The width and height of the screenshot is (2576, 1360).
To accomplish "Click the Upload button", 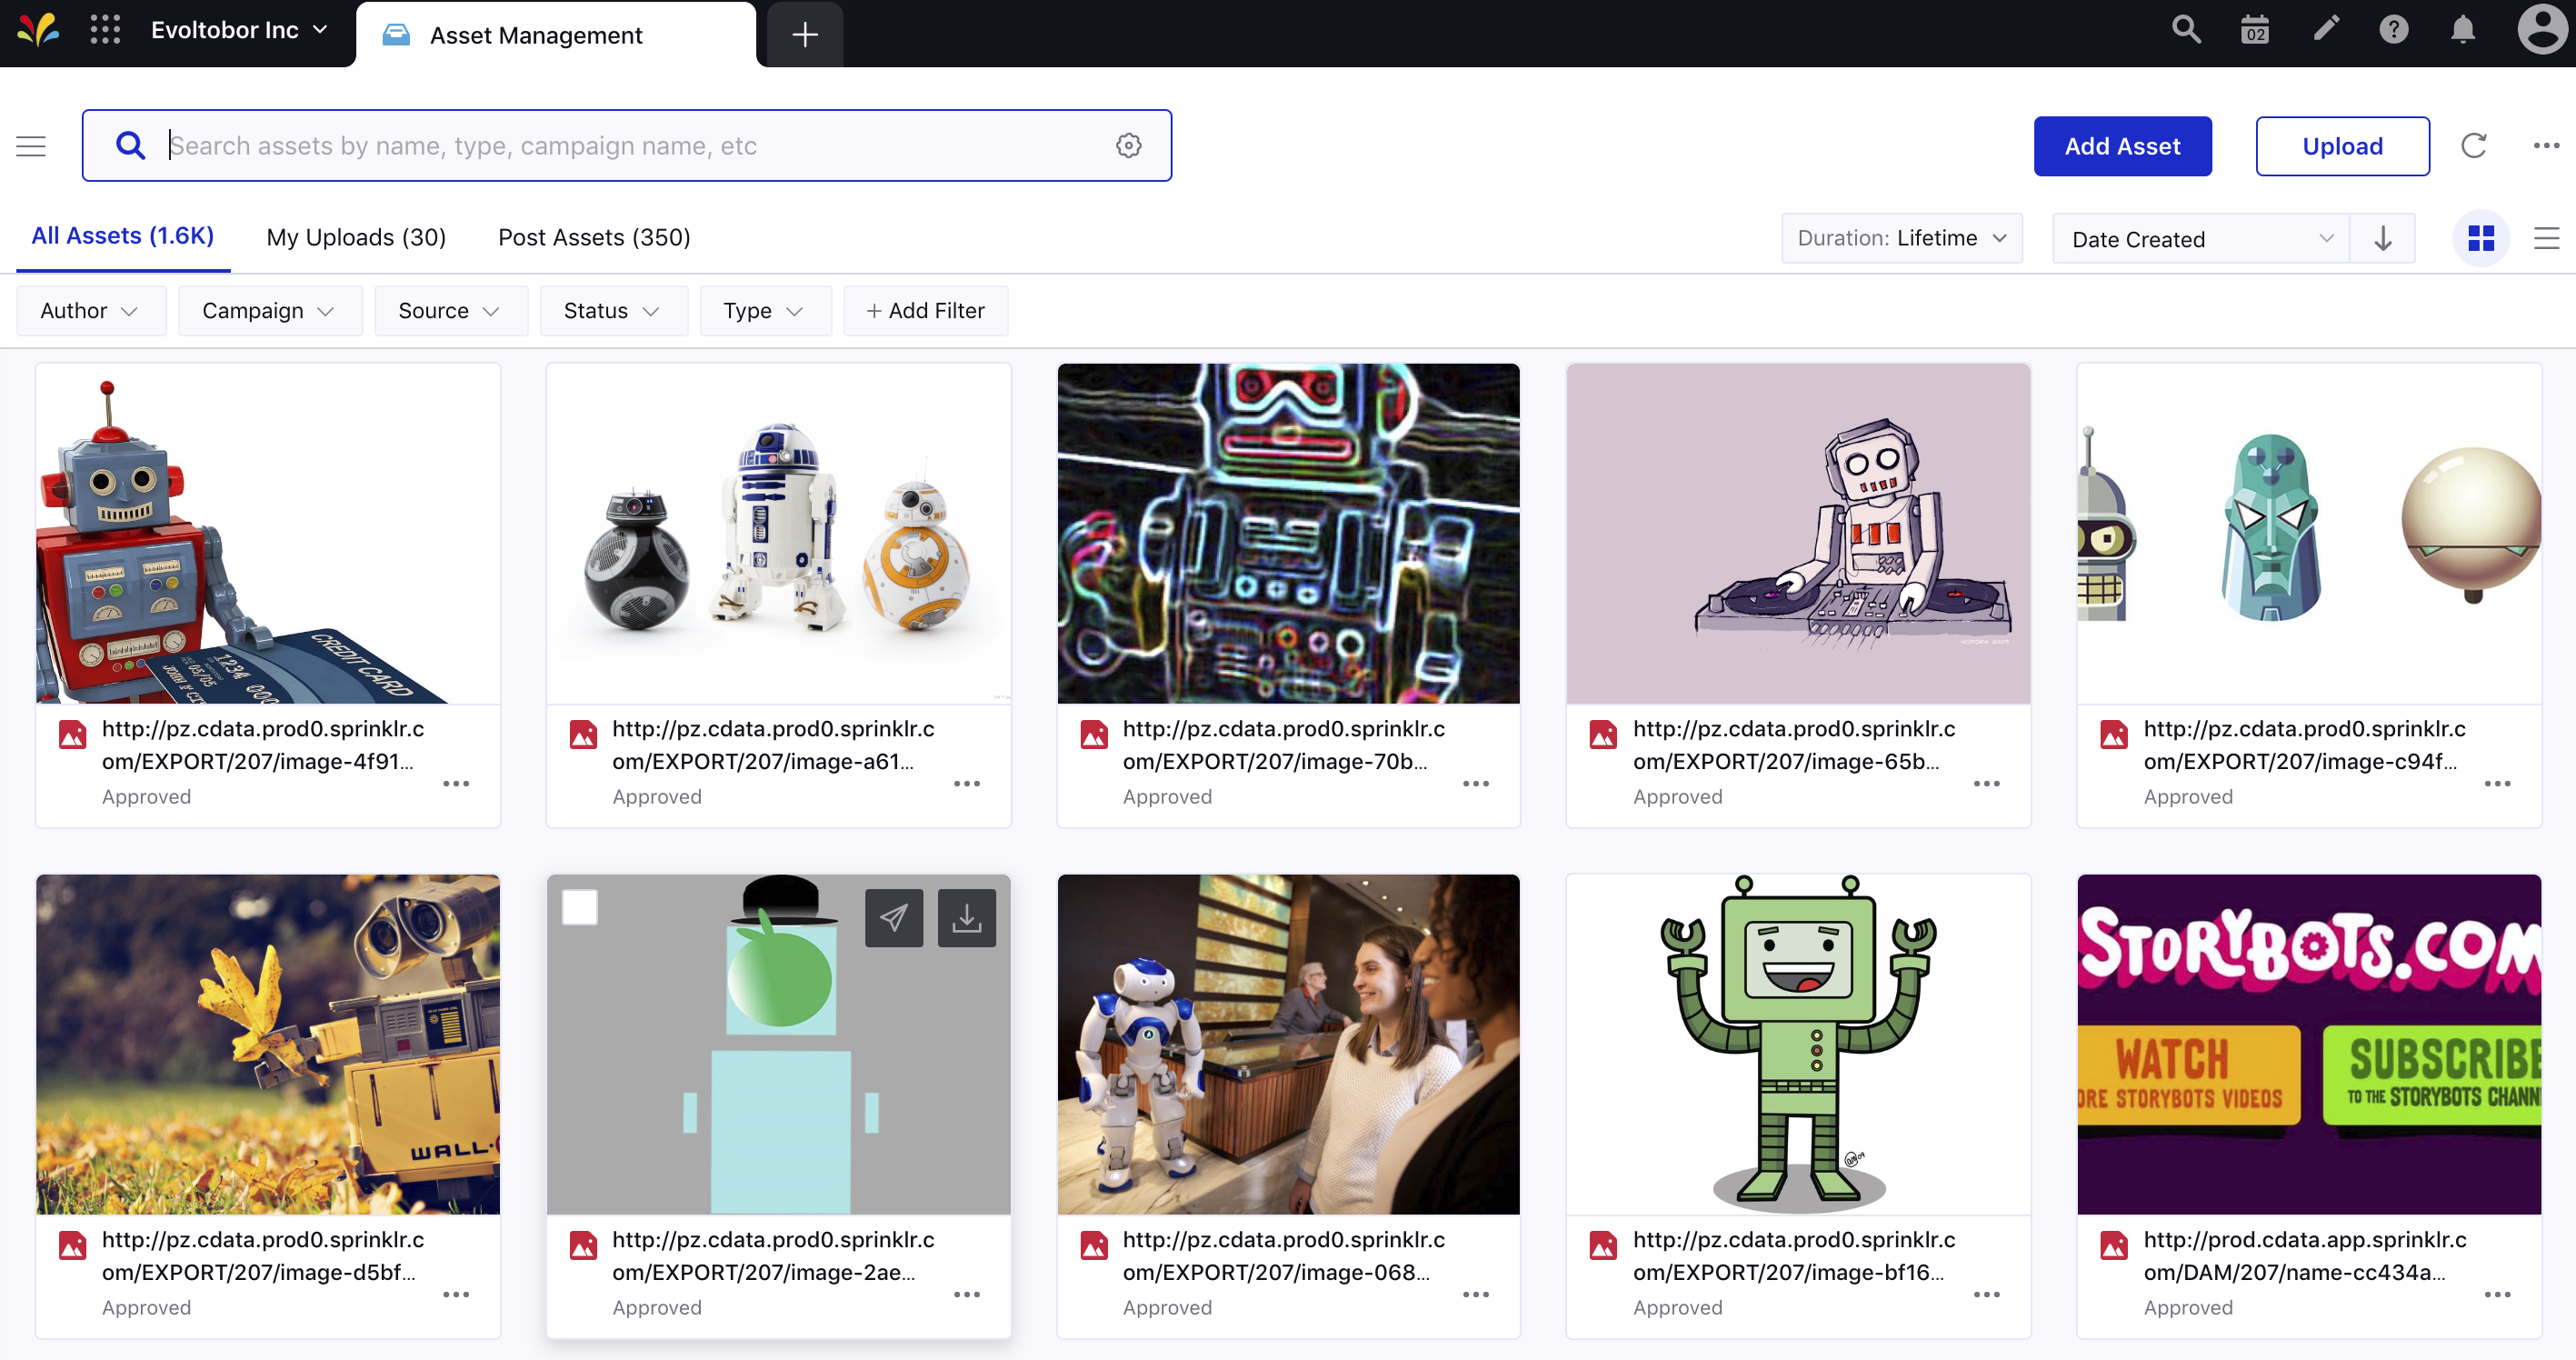I will [2342, 146].
